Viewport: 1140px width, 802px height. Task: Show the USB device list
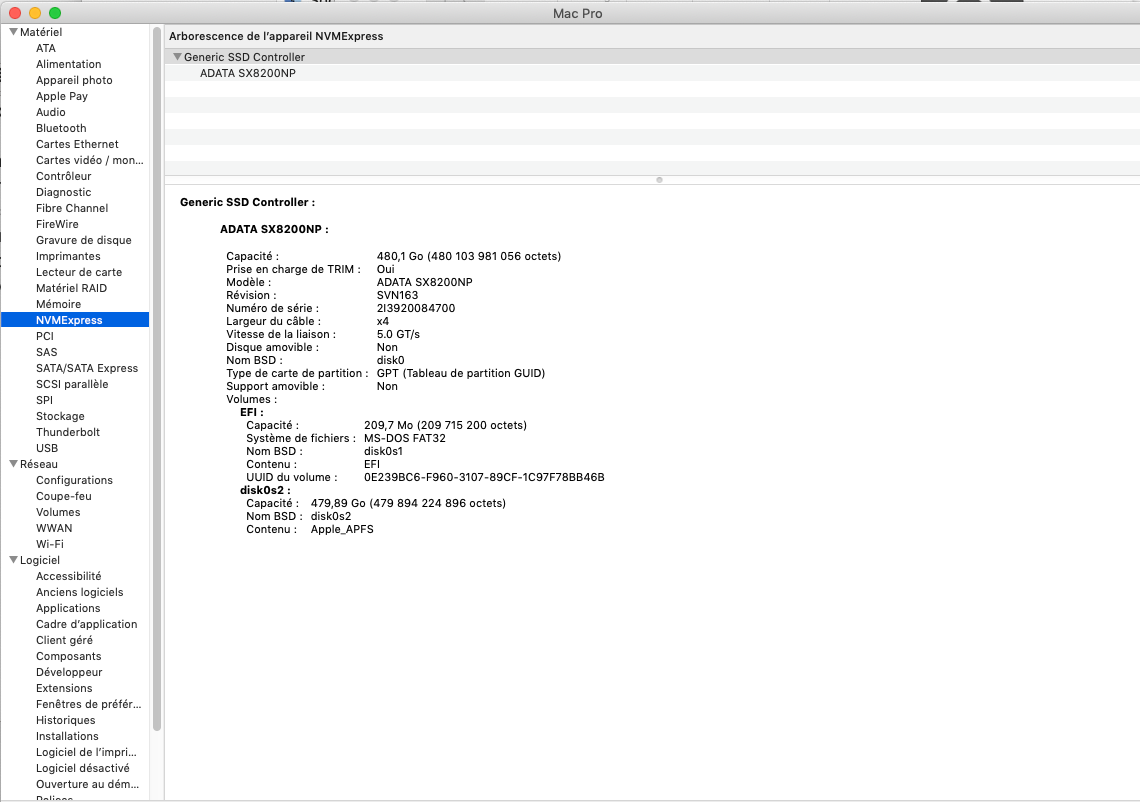(47, 448)
